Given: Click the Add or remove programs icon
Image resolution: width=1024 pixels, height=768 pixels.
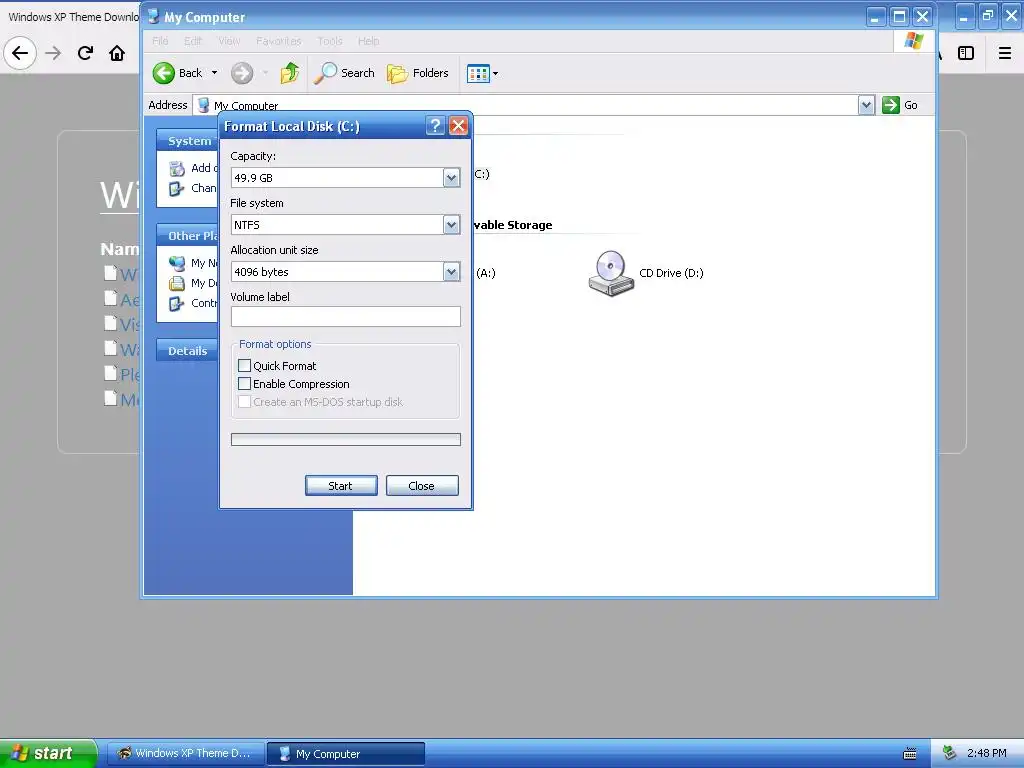Looking at the screenshot, I should click(177, 168).
